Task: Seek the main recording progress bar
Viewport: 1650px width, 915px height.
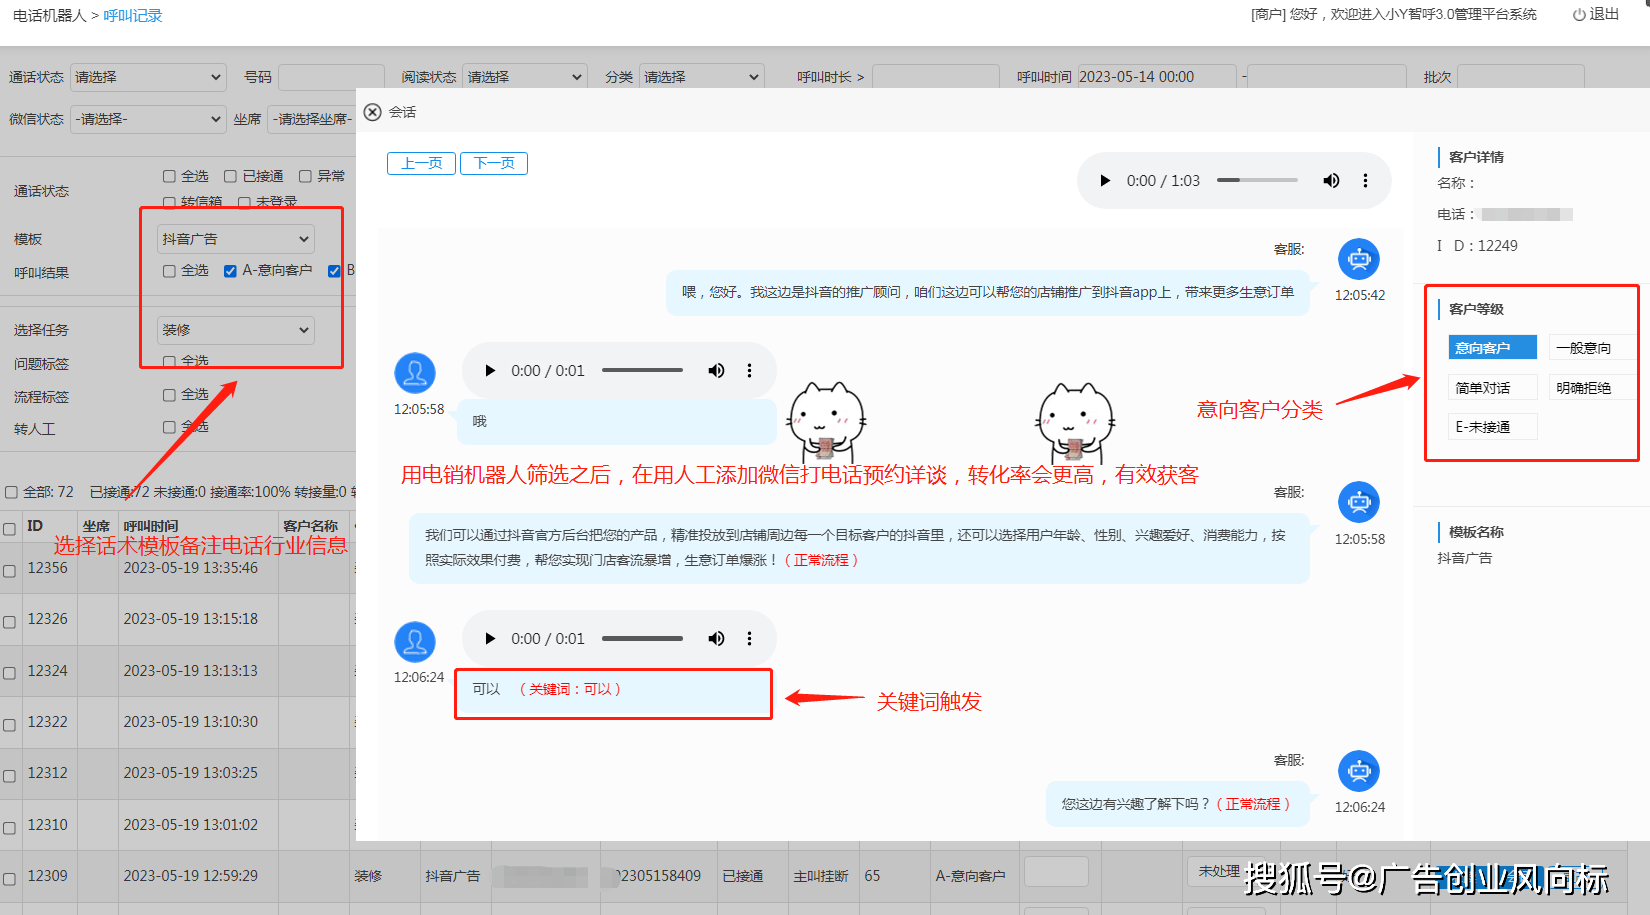Action: [1257, 181]
